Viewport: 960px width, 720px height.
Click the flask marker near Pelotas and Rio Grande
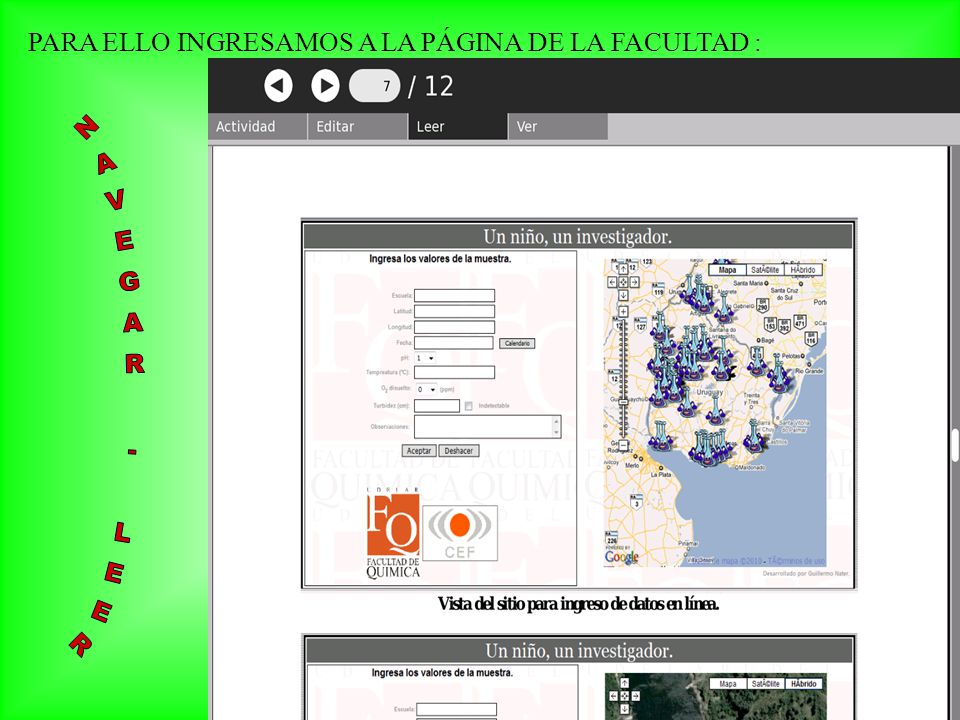pos(779,373)
